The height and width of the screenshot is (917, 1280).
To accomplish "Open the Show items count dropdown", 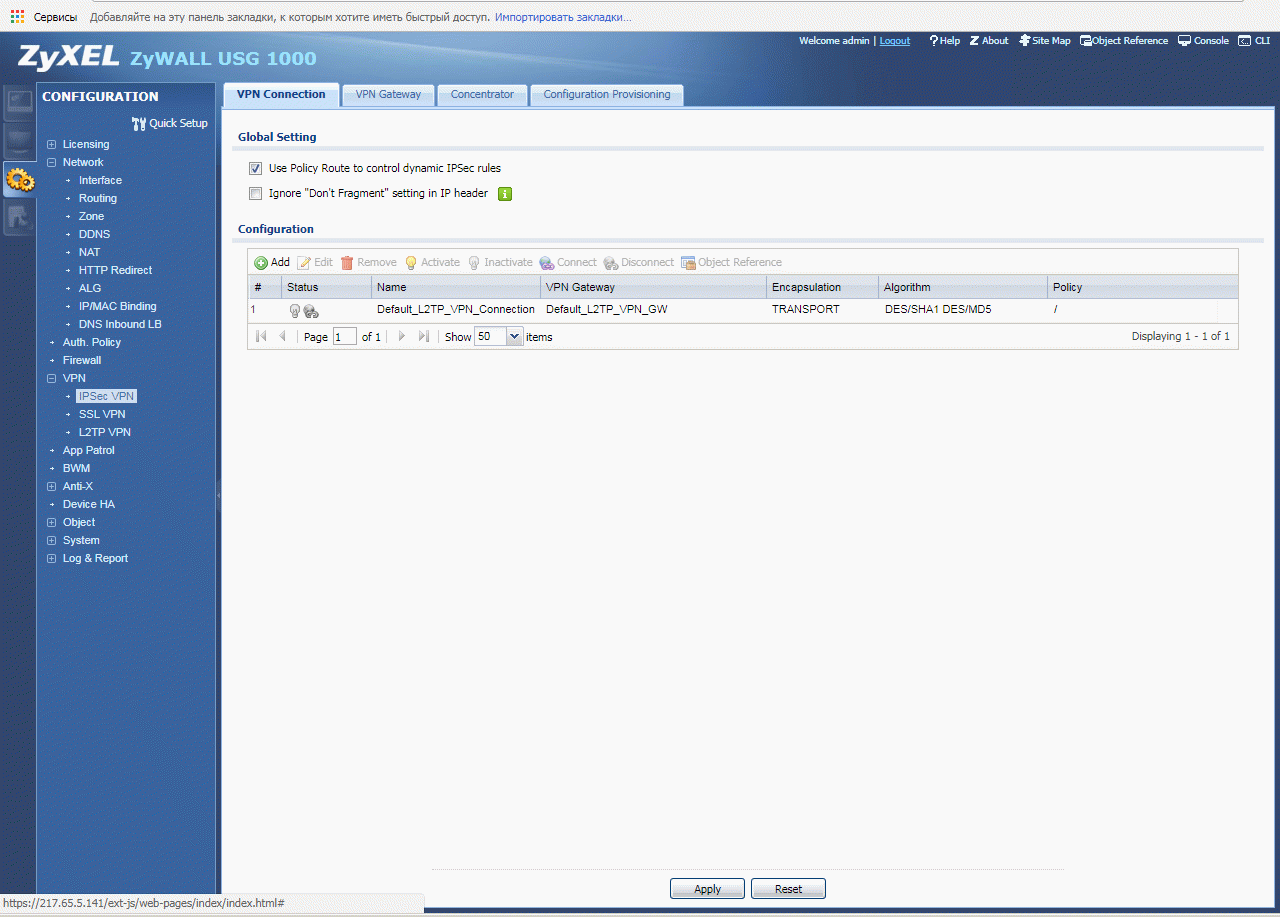I will click(x=515, y=337).
